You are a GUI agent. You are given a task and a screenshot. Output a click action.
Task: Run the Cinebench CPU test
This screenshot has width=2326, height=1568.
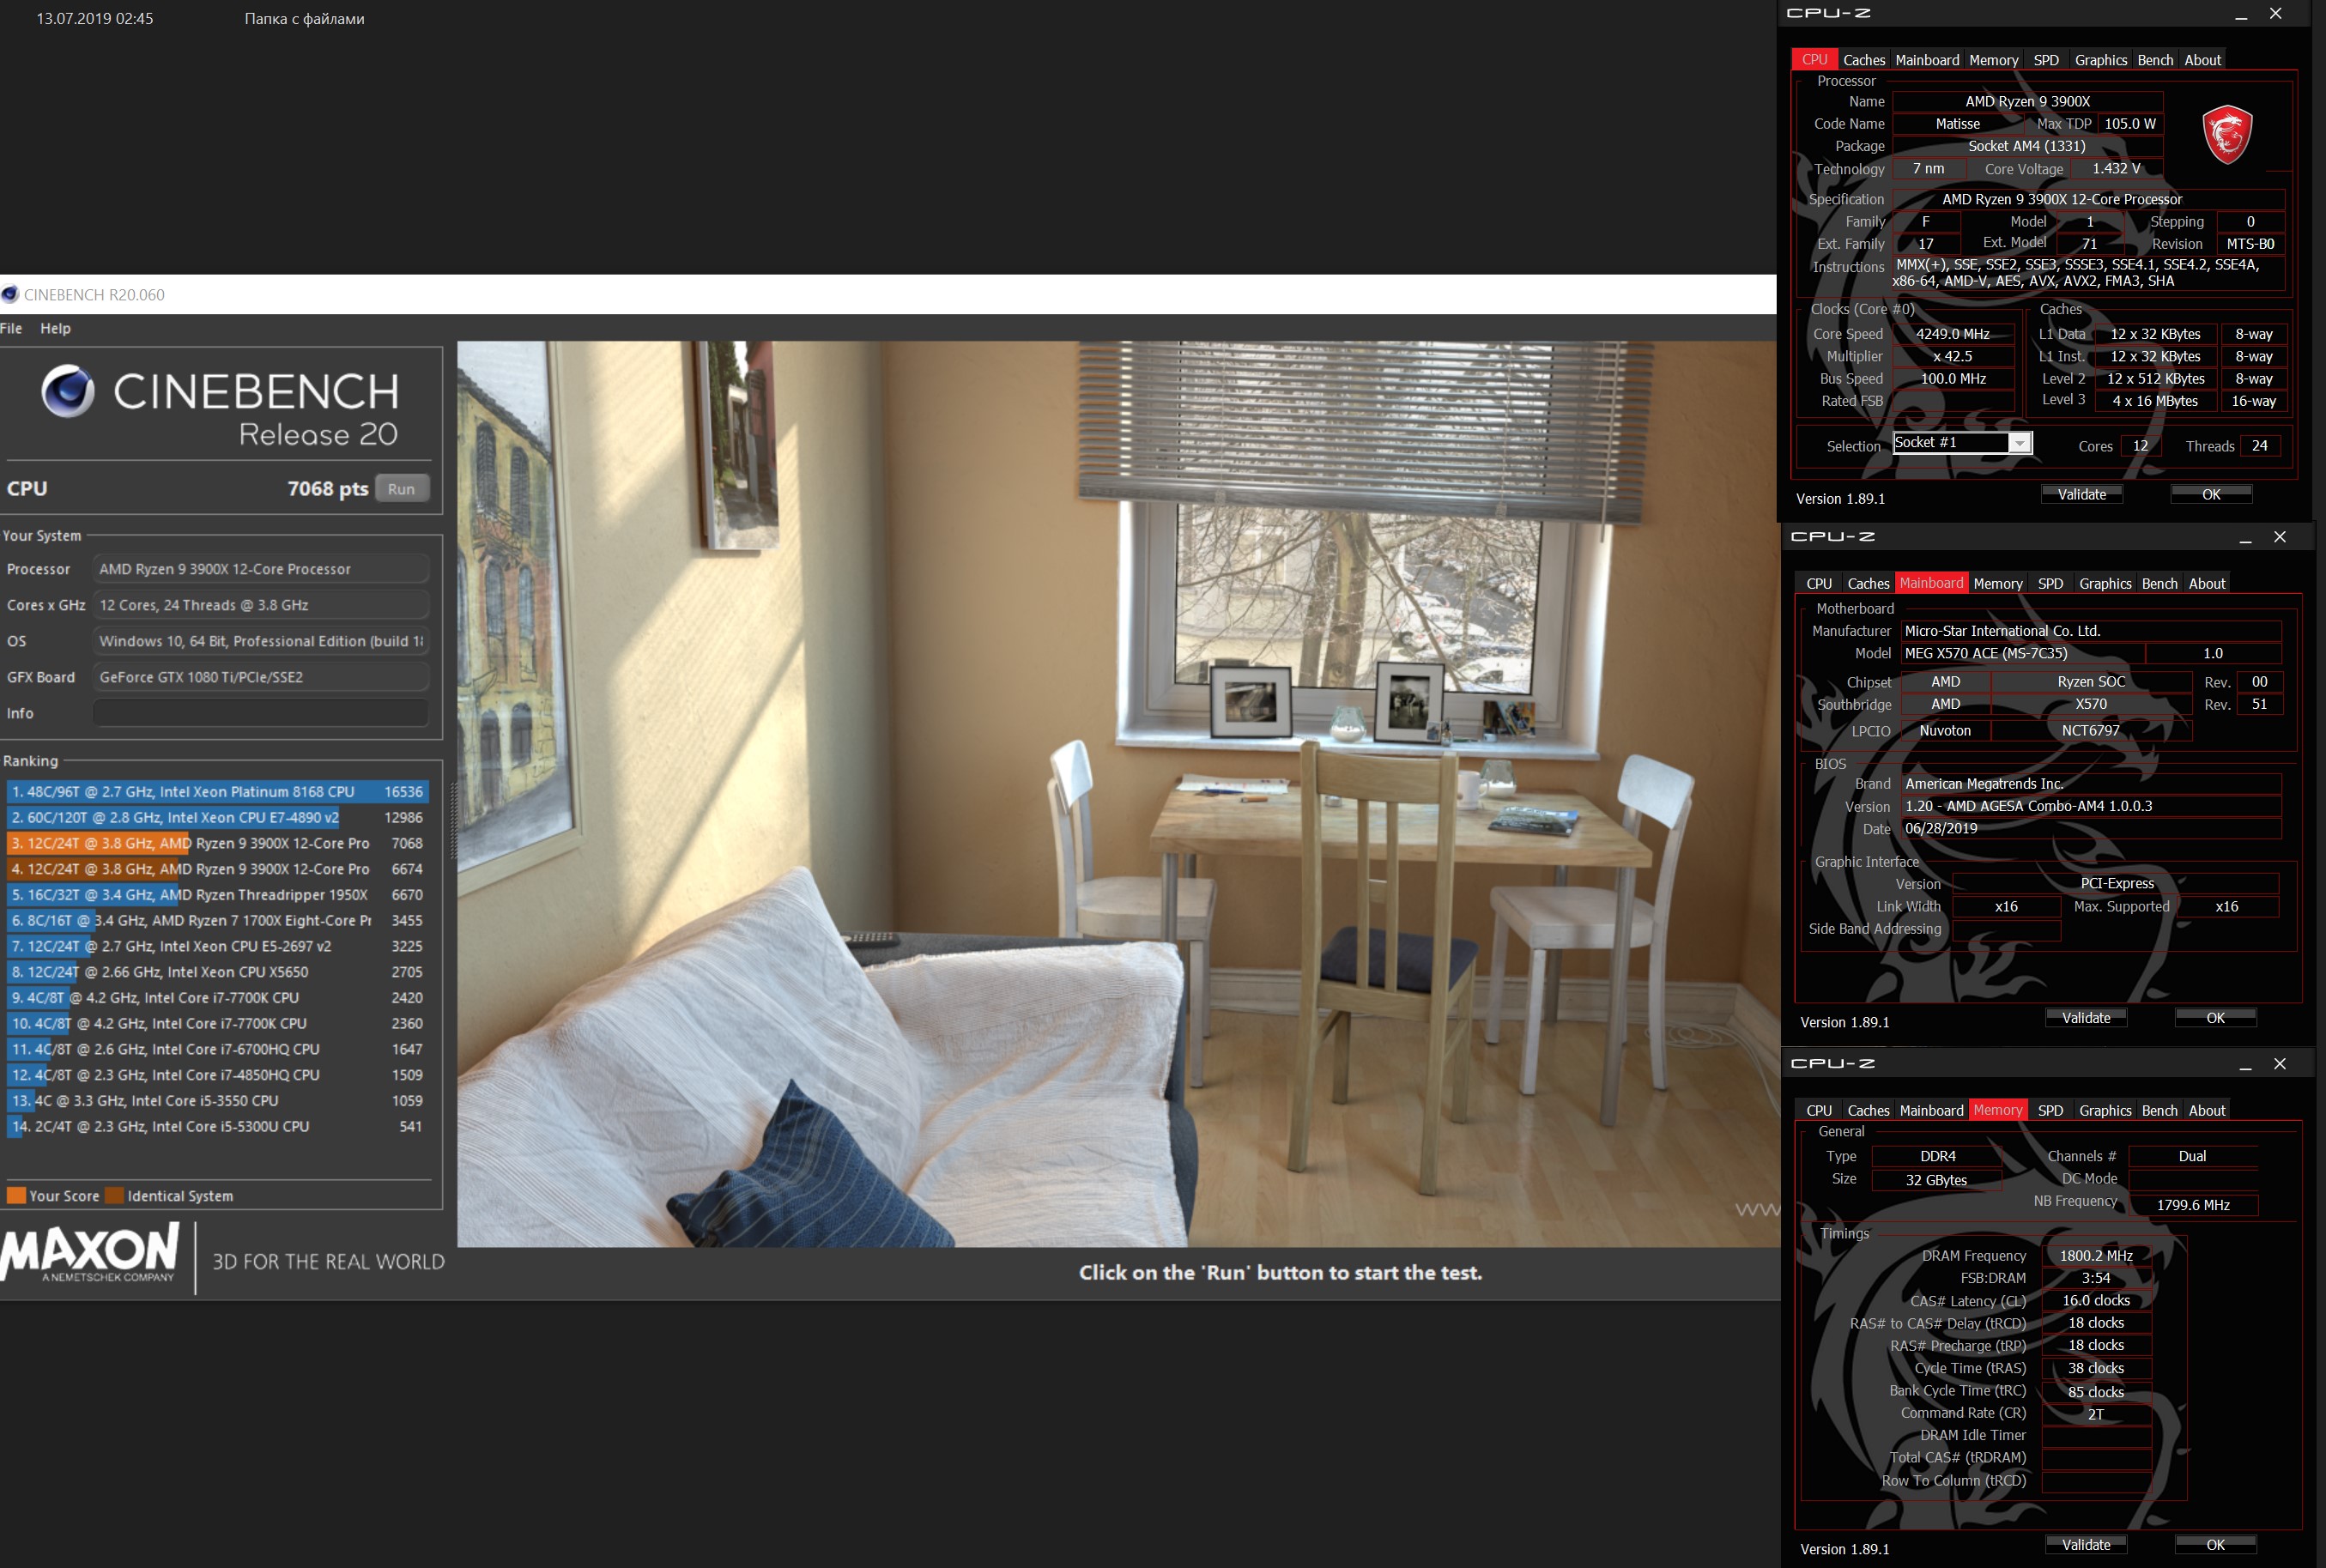click(402, 489)
